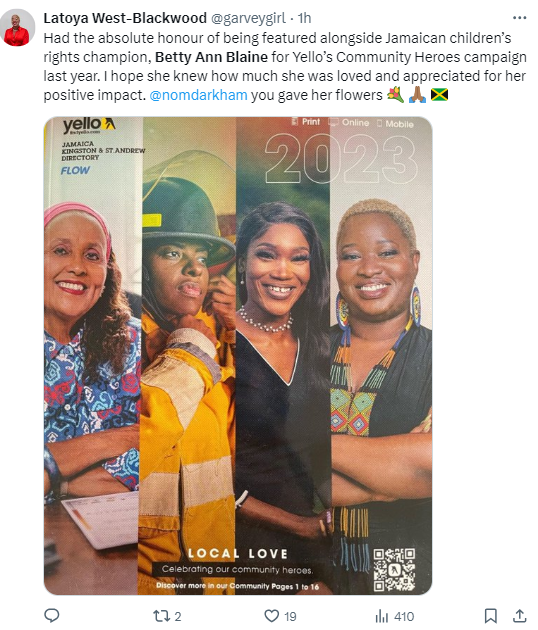The height and width of the screenshot is (630, 538).
Task: Open Latoya West-Blackwood's profile avatar
Action: (x=17, y=28)
